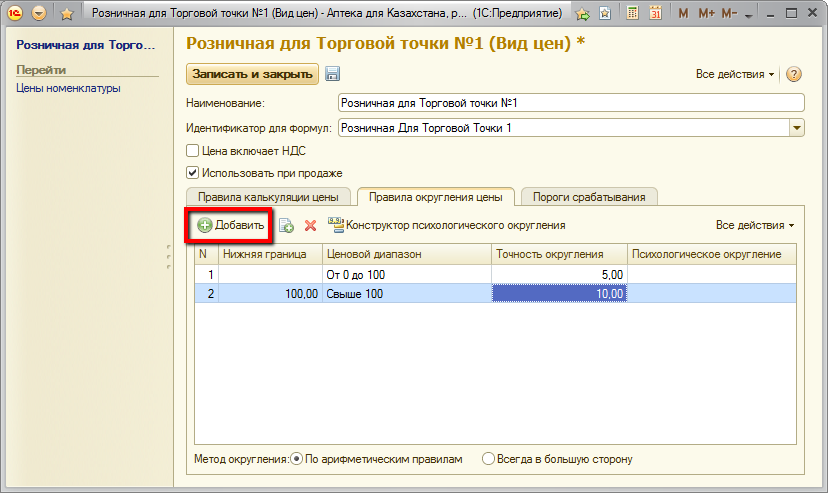
Task: Click the save diskette icon
Action: [333, 74]
